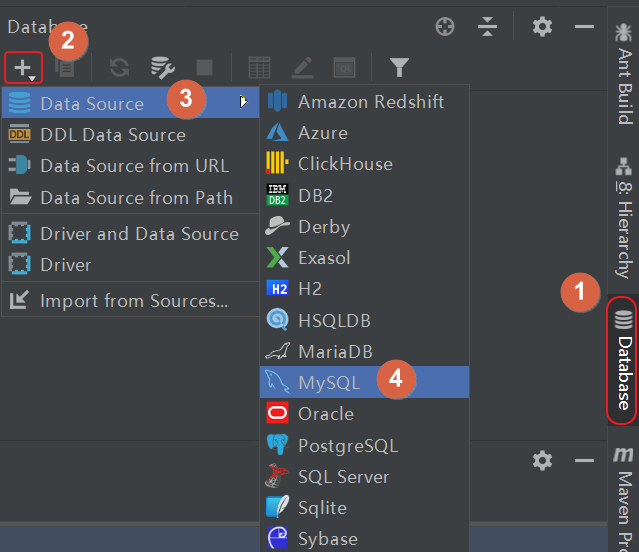Click the Stop square icon
639x552 pixels.
(x=204, y=68)
